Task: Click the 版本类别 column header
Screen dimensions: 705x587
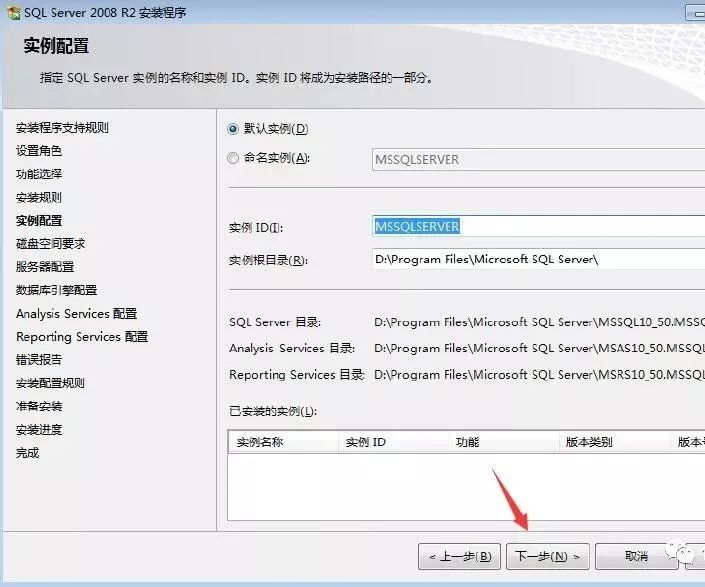Action: click(x=614, y=442)
